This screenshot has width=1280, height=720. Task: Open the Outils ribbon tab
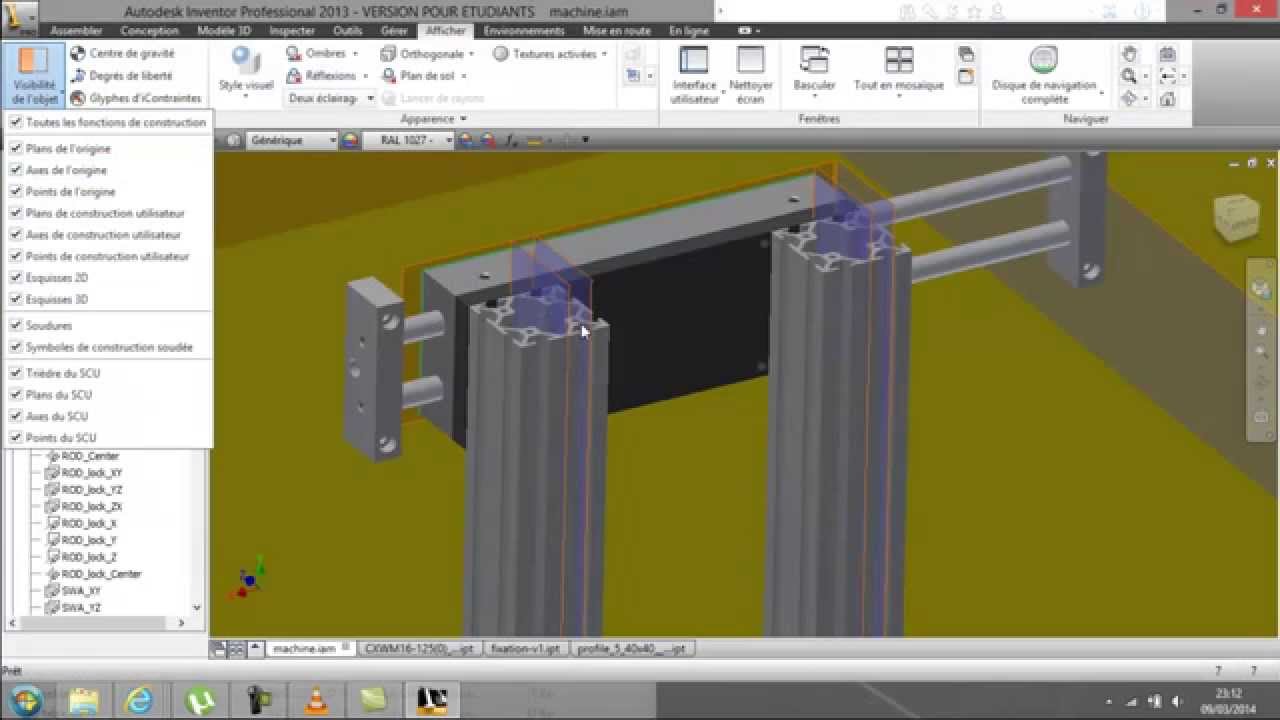348,31
